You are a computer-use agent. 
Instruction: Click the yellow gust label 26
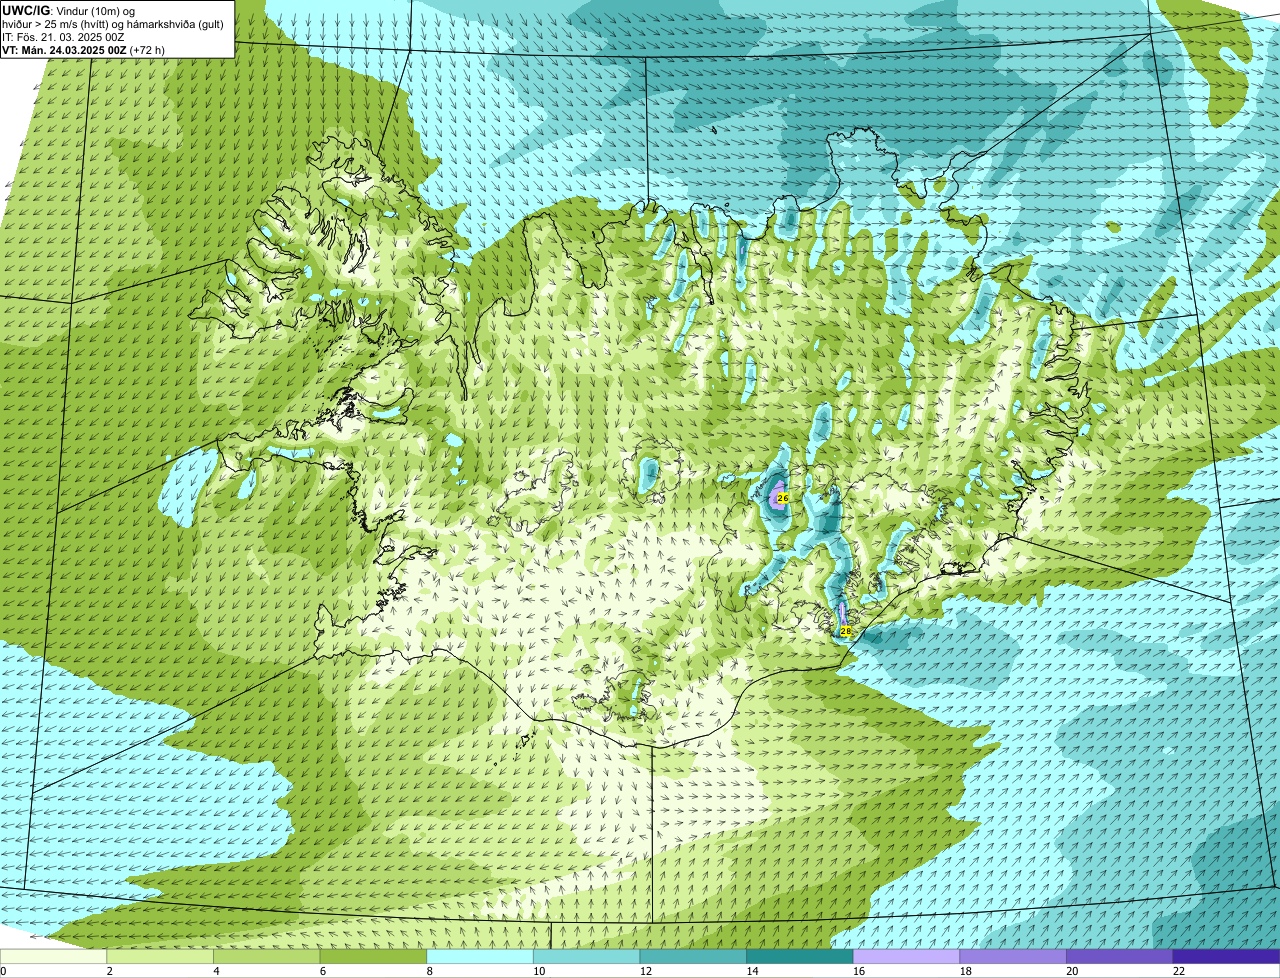782,497
